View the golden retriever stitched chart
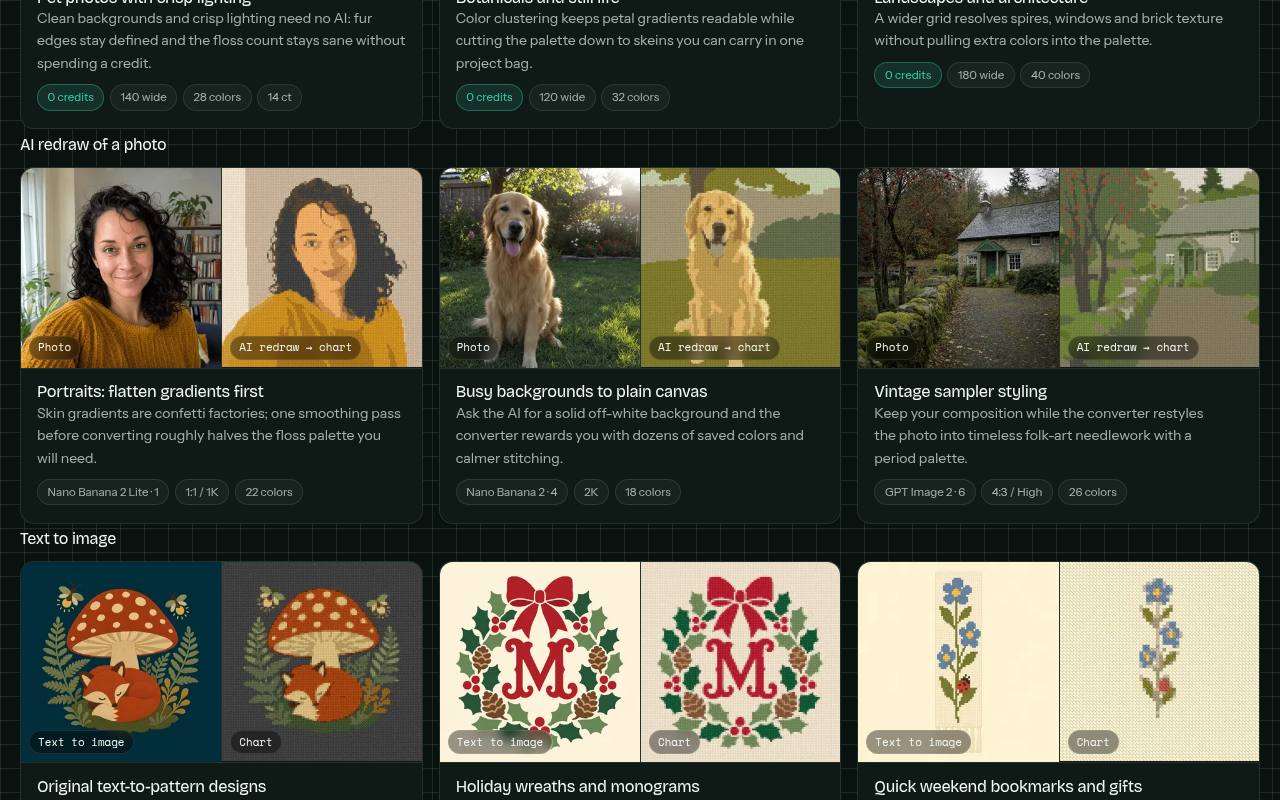Screen dimensions: 1280x800 pyautogui.click(x=741, y=268)
